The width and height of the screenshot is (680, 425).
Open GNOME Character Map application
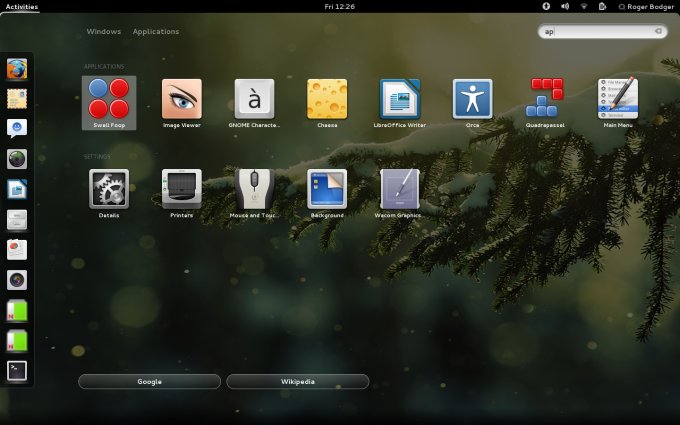255,103
